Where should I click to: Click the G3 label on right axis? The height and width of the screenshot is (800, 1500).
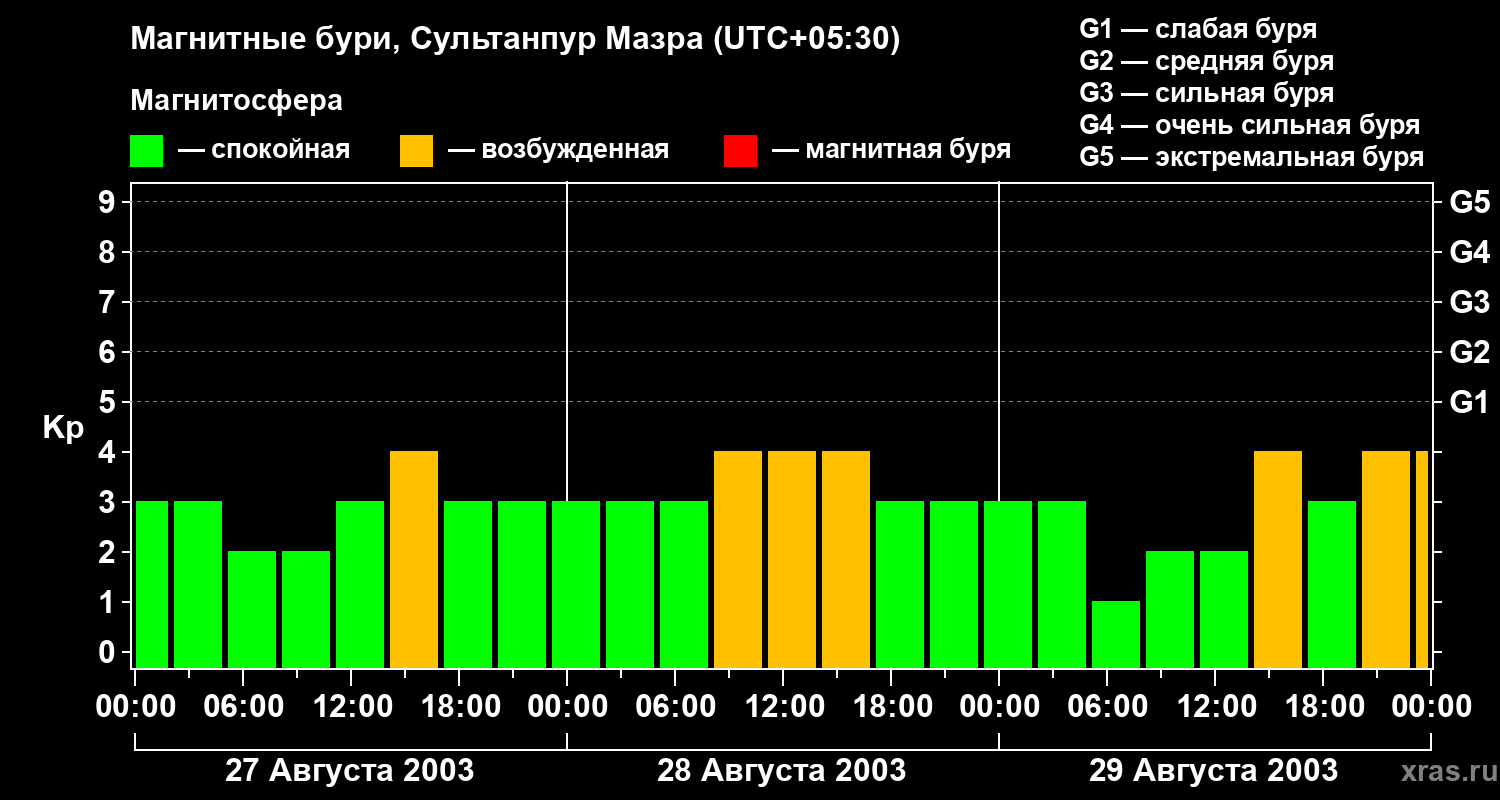click(1469, 302)
